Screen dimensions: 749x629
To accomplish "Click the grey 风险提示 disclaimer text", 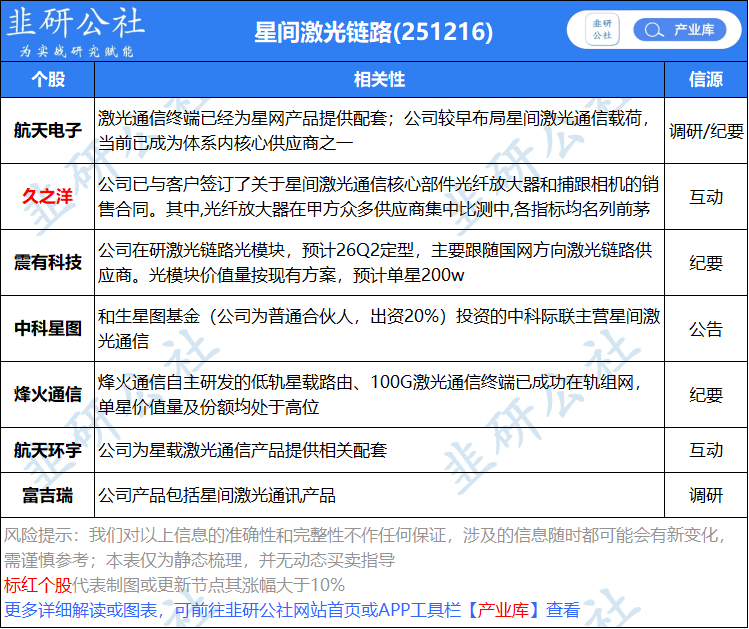I will [365, 547].
